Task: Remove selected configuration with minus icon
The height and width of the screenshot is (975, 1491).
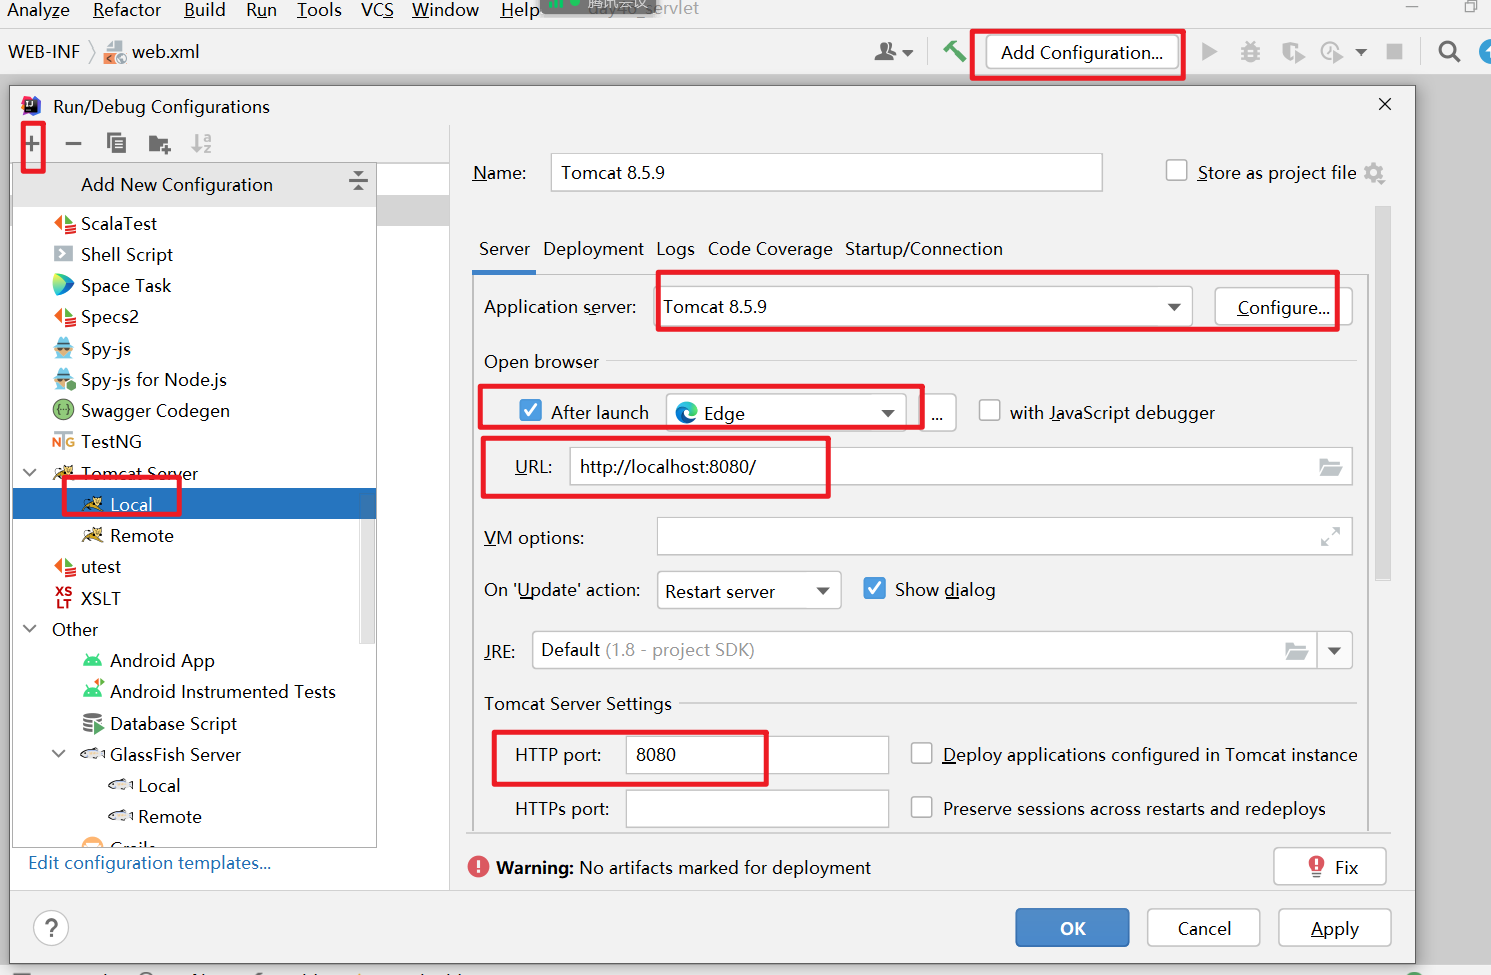Action: click(x=73, y=143)
